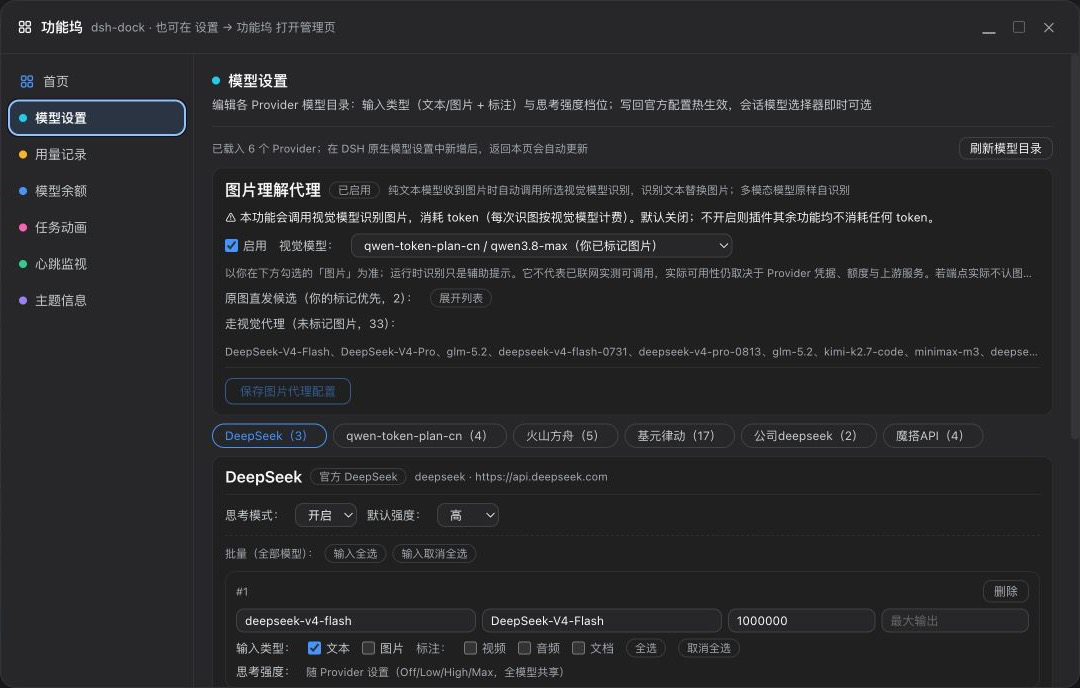This screenshot has height=688, width=1080.
Task: Expand 原图直发候选 list with 展开列表
Action: point(461,298)
